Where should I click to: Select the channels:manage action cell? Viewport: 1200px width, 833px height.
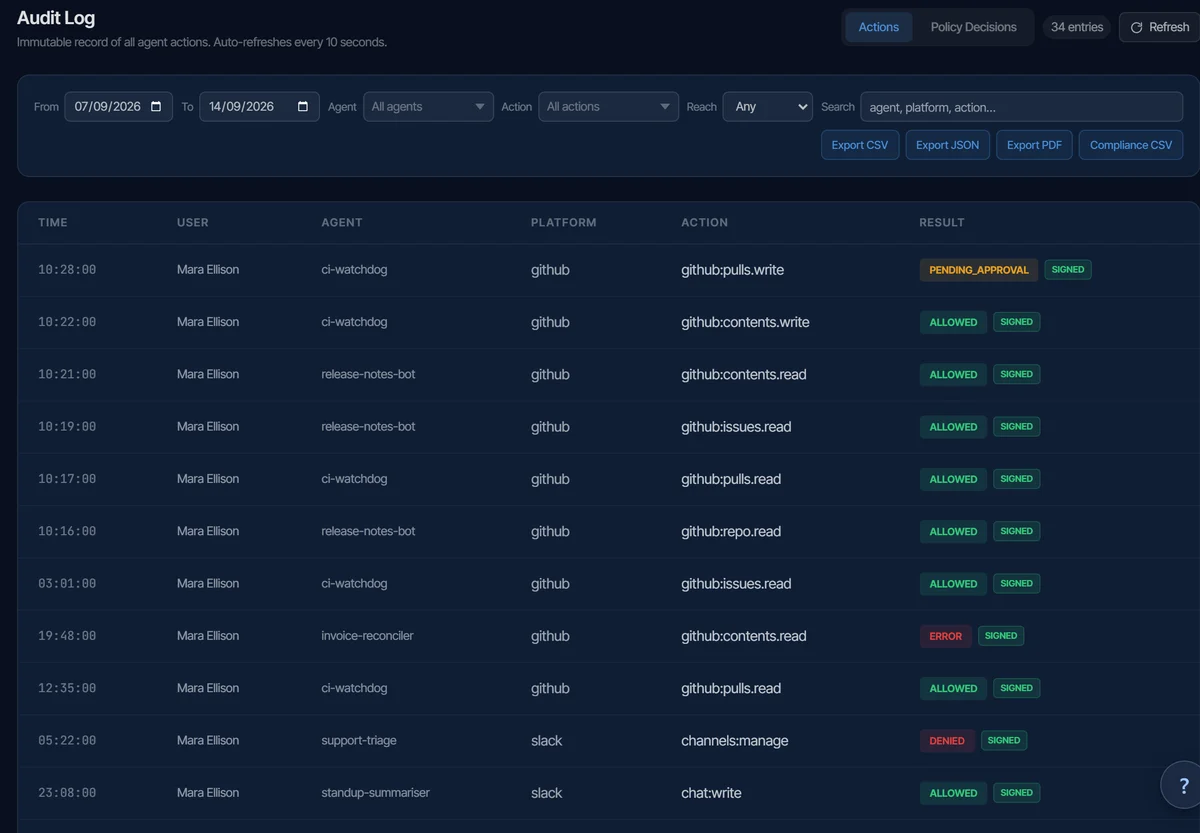(x=735, y=741)
